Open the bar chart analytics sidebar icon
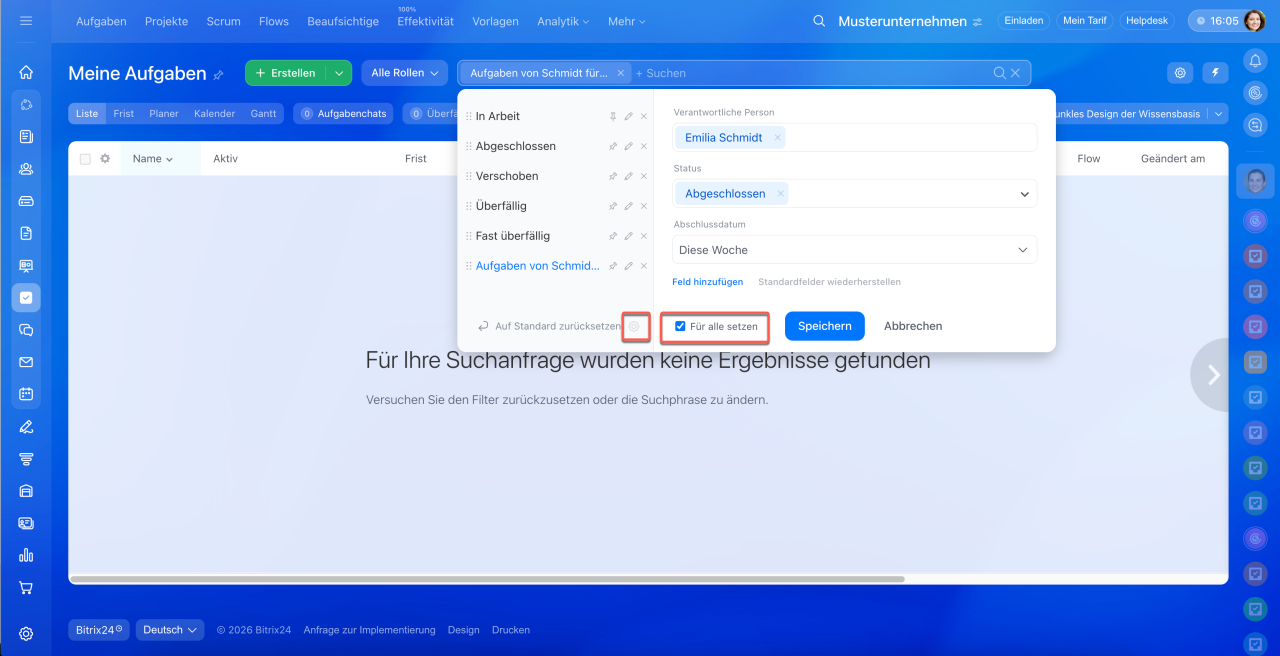Viewport: 1280px width, 656px height. (x=26, y=555)
